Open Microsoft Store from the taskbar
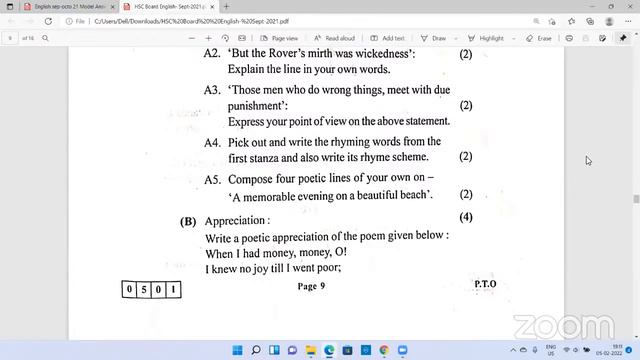This screenshot has width=640, height=360. click(x=347, y=350)
